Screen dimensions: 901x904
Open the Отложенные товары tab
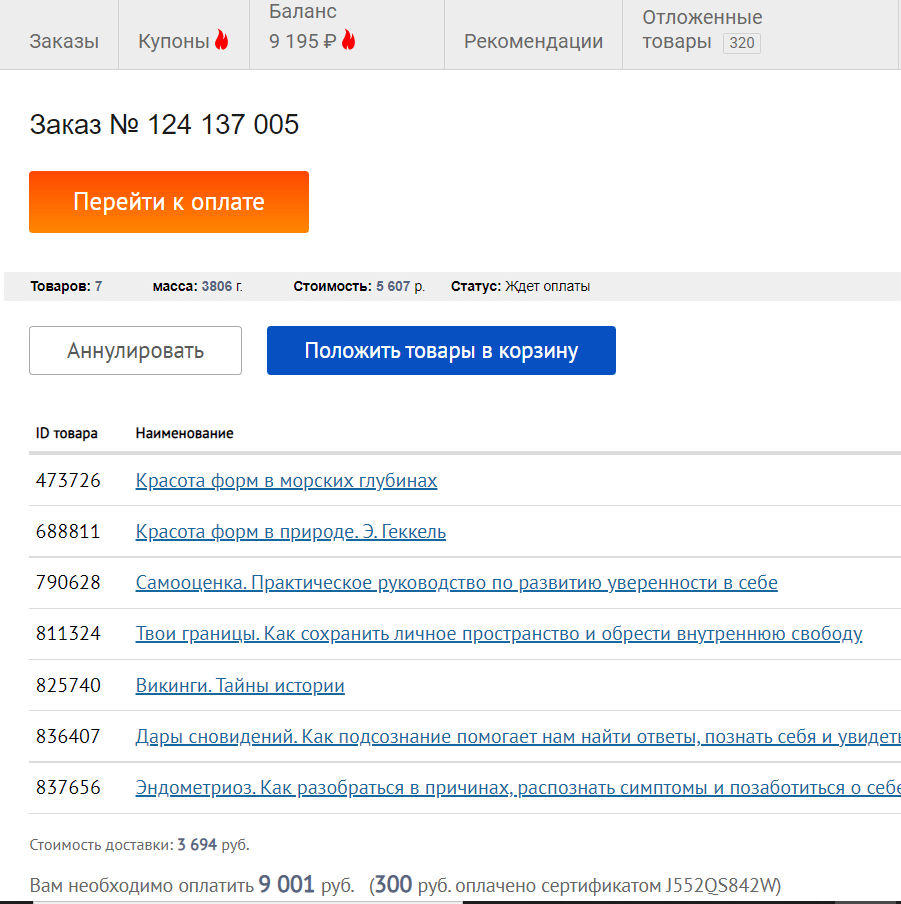point(702,29)
